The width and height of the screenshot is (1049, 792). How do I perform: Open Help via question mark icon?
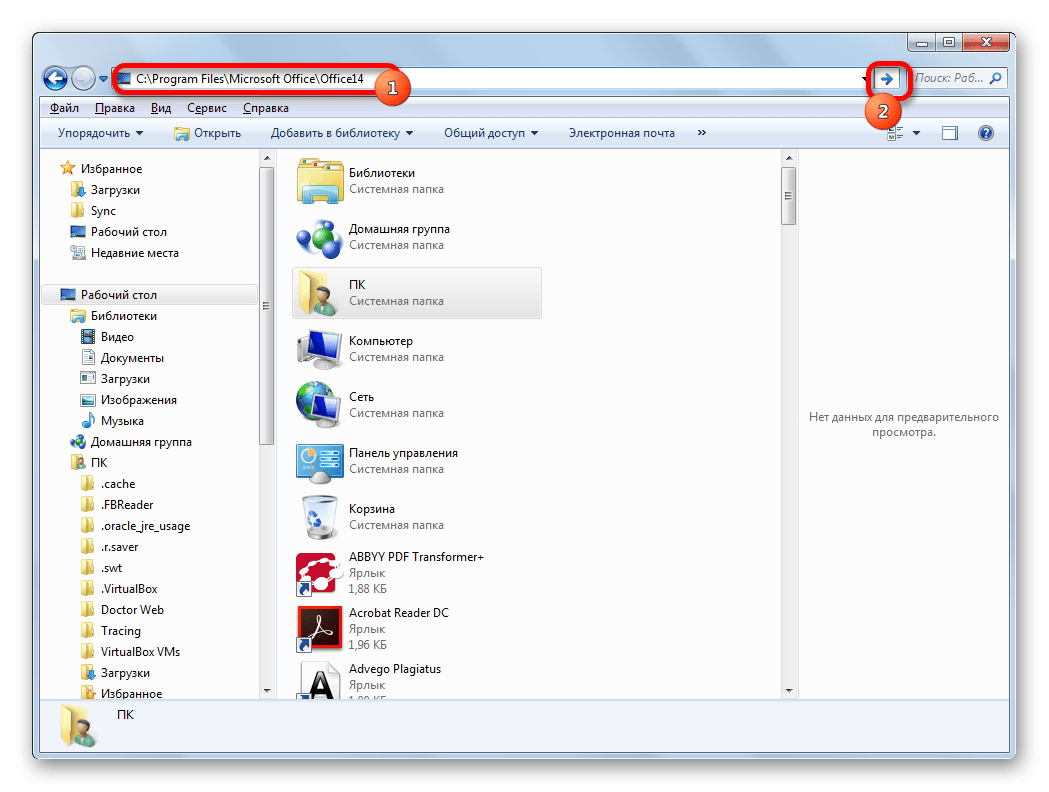(x=985, y=133)
